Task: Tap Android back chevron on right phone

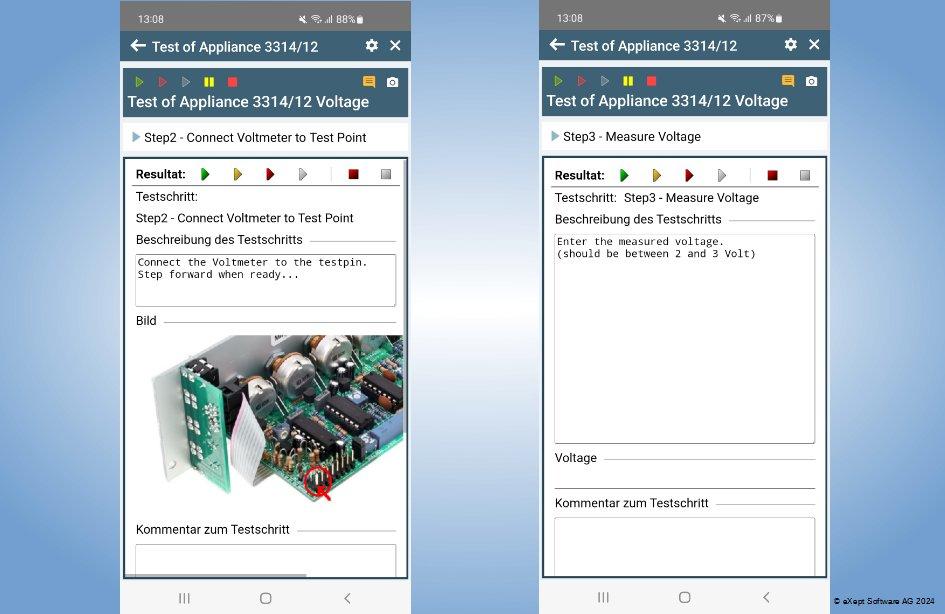Action: 766,597
